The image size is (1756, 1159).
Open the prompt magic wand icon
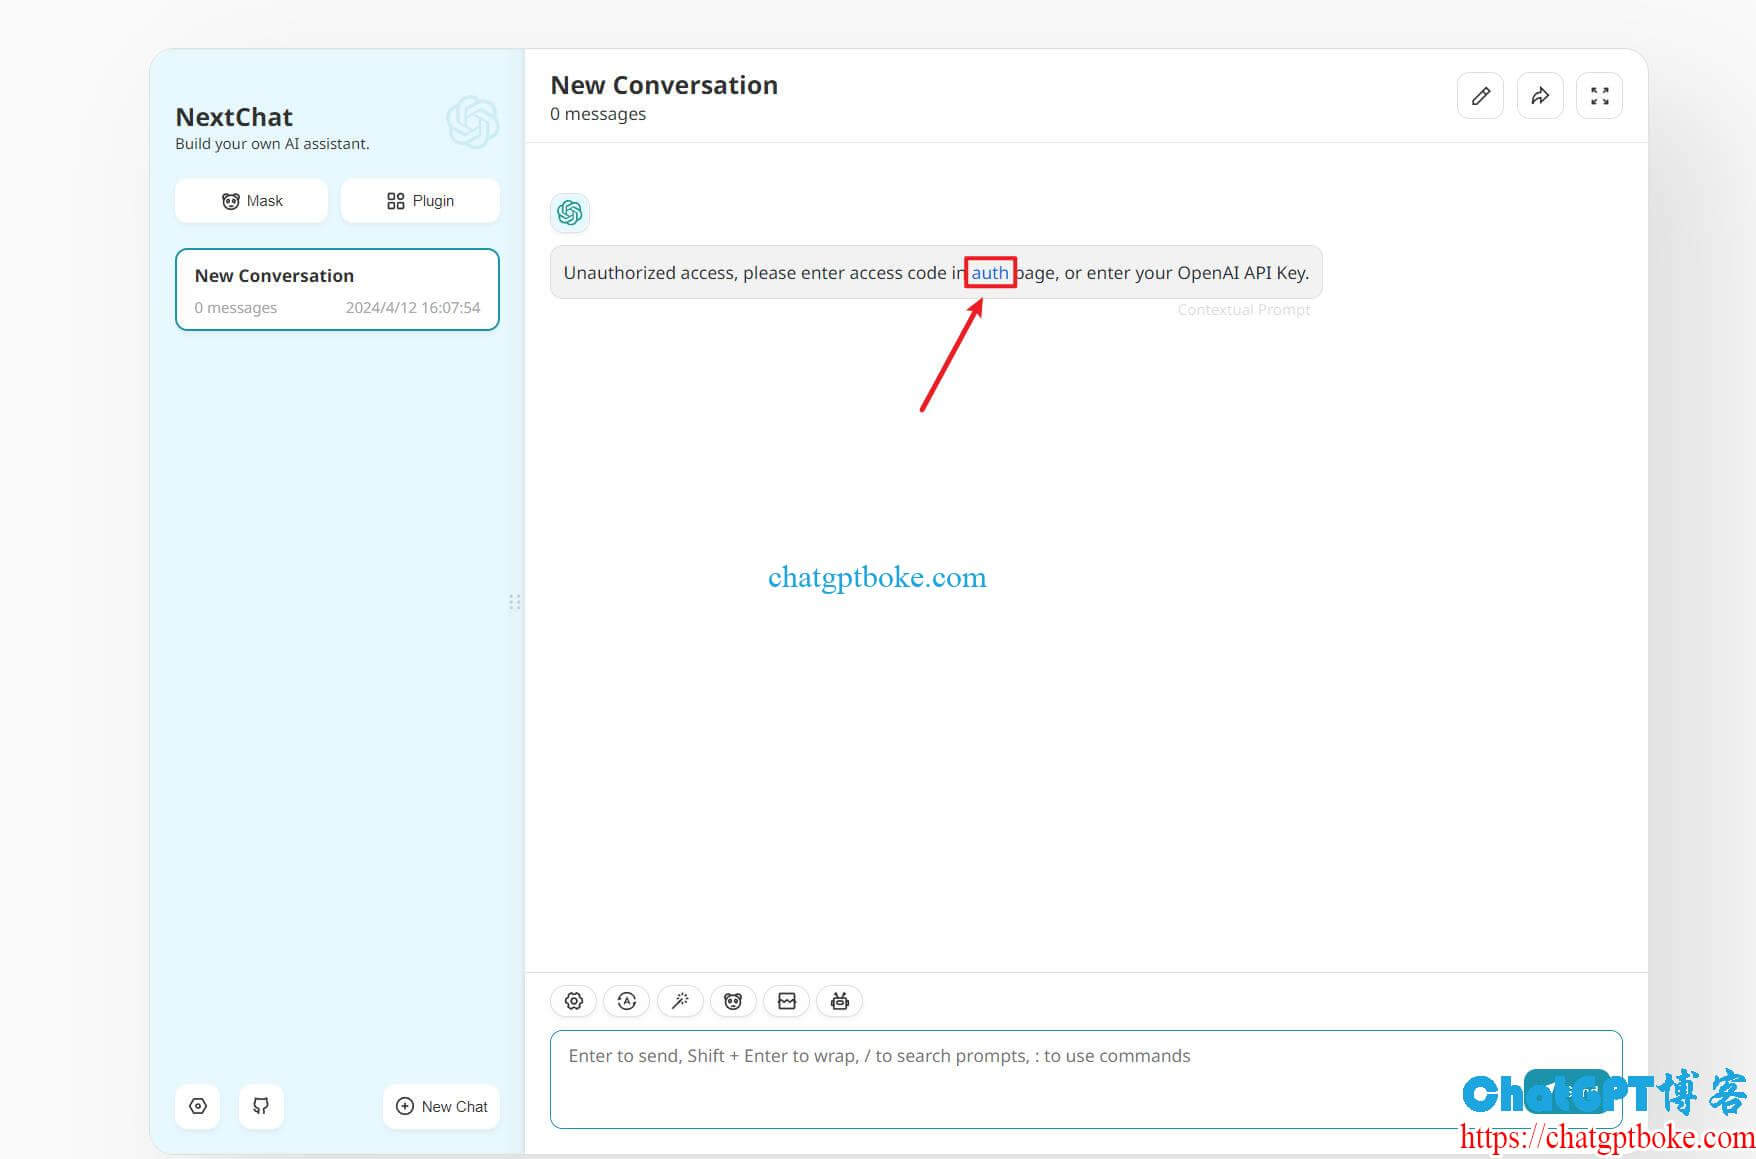(x=680, y=1001)
